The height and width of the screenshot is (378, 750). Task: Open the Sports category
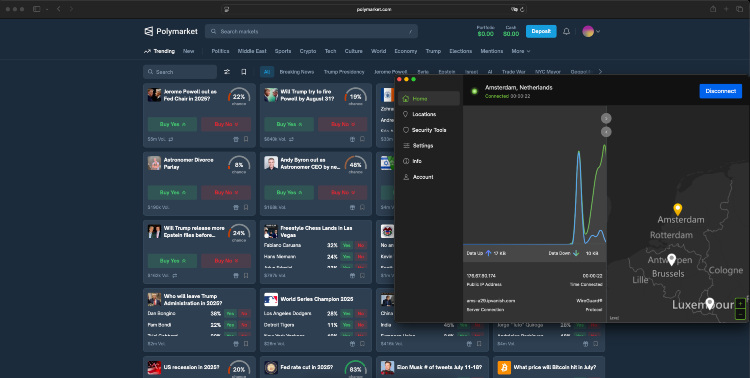coord(283,51)
